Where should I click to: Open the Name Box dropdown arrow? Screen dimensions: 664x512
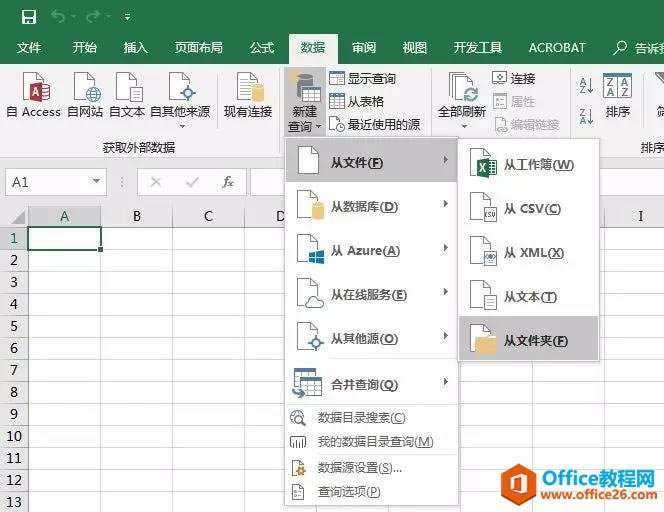[x=96, y=182]
